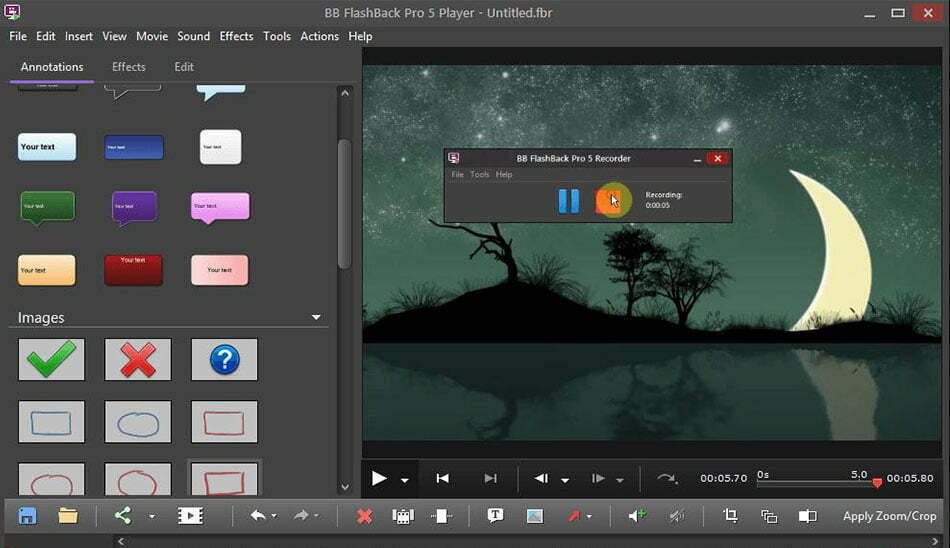
Task: Jump to the start of the movie
Action: click(442, 478)
